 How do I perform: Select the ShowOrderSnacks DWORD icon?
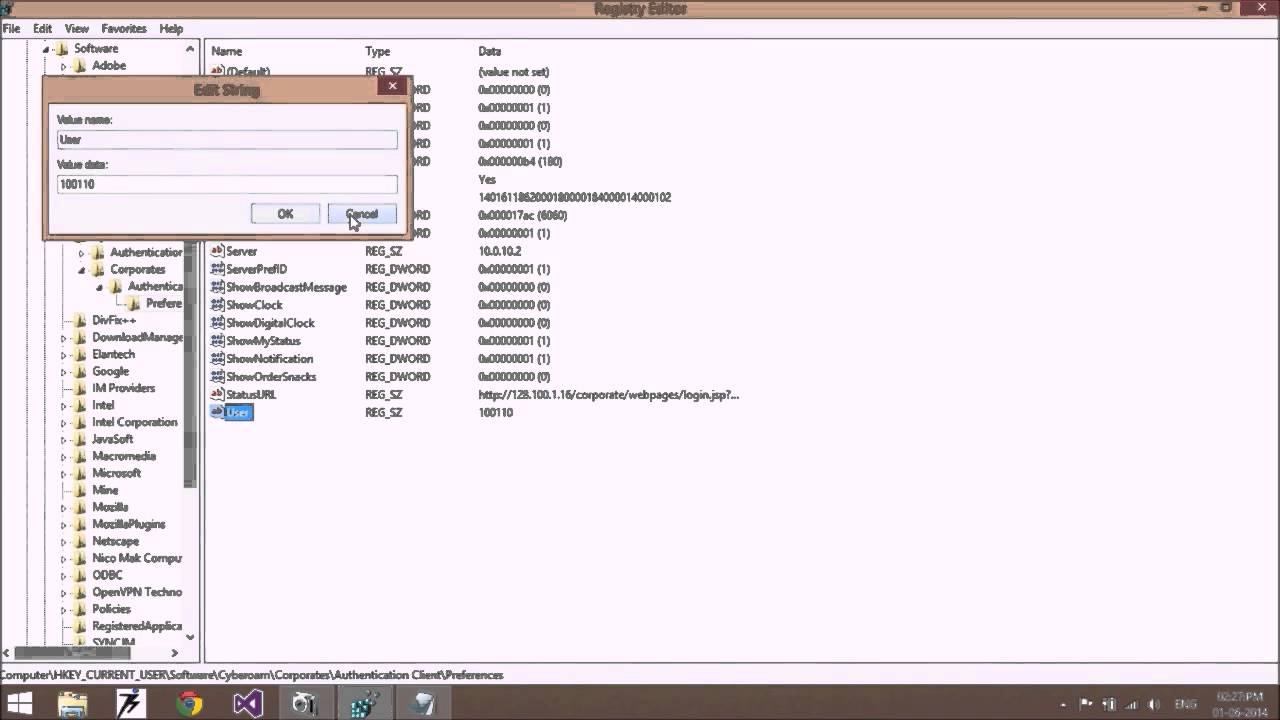[217, 377]
